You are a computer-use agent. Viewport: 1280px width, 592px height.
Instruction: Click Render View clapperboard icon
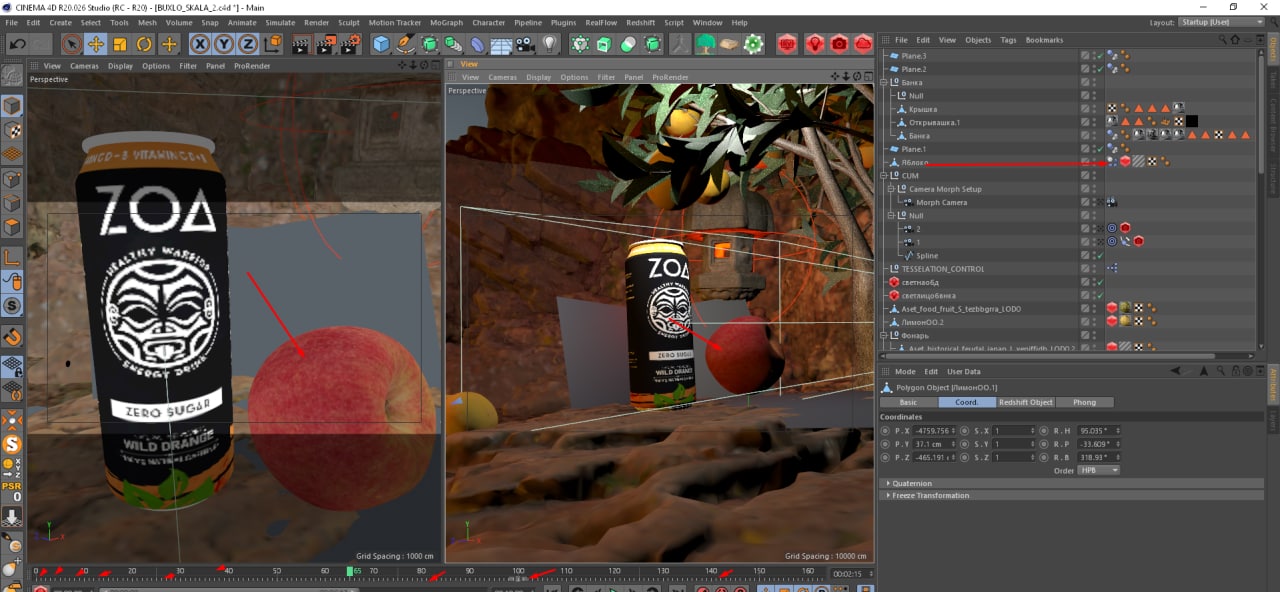pyautogui.click(x=301, y=44)
